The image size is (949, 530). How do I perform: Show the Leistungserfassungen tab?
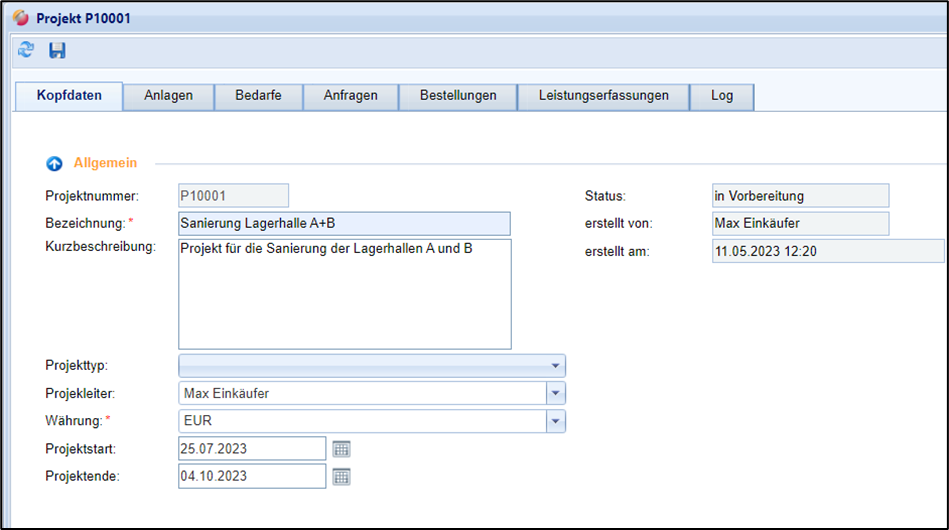click(603, 96)
